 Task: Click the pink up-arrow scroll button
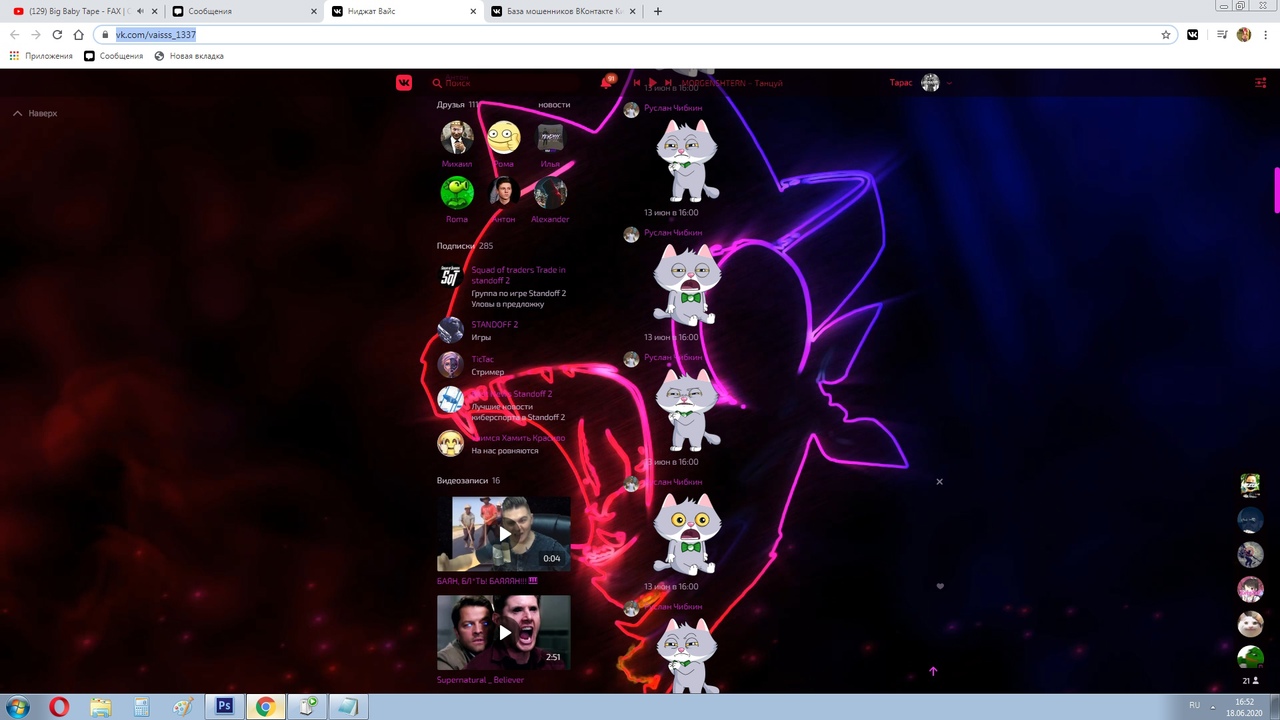933,671
